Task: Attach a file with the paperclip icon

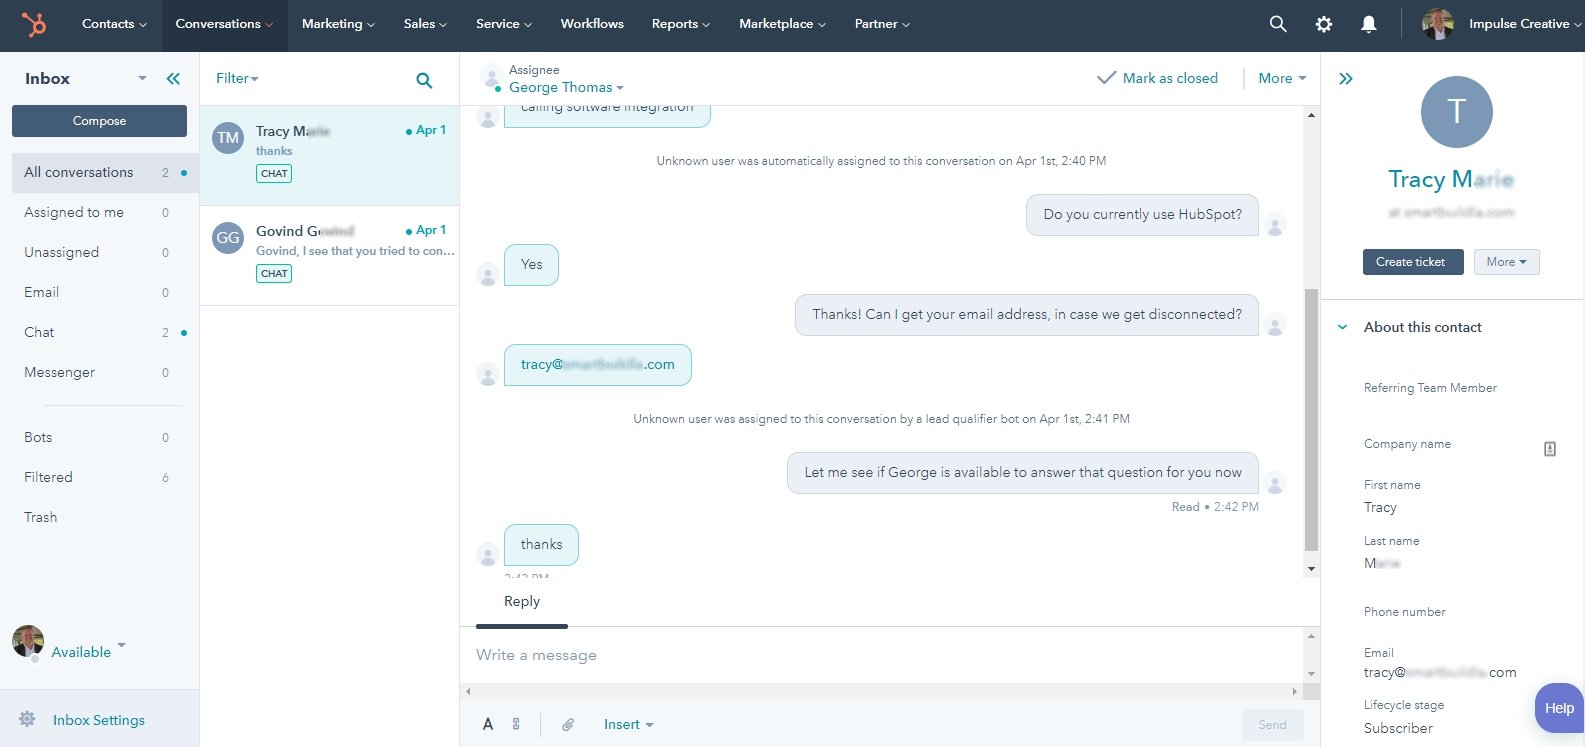Action: point(567,724)
